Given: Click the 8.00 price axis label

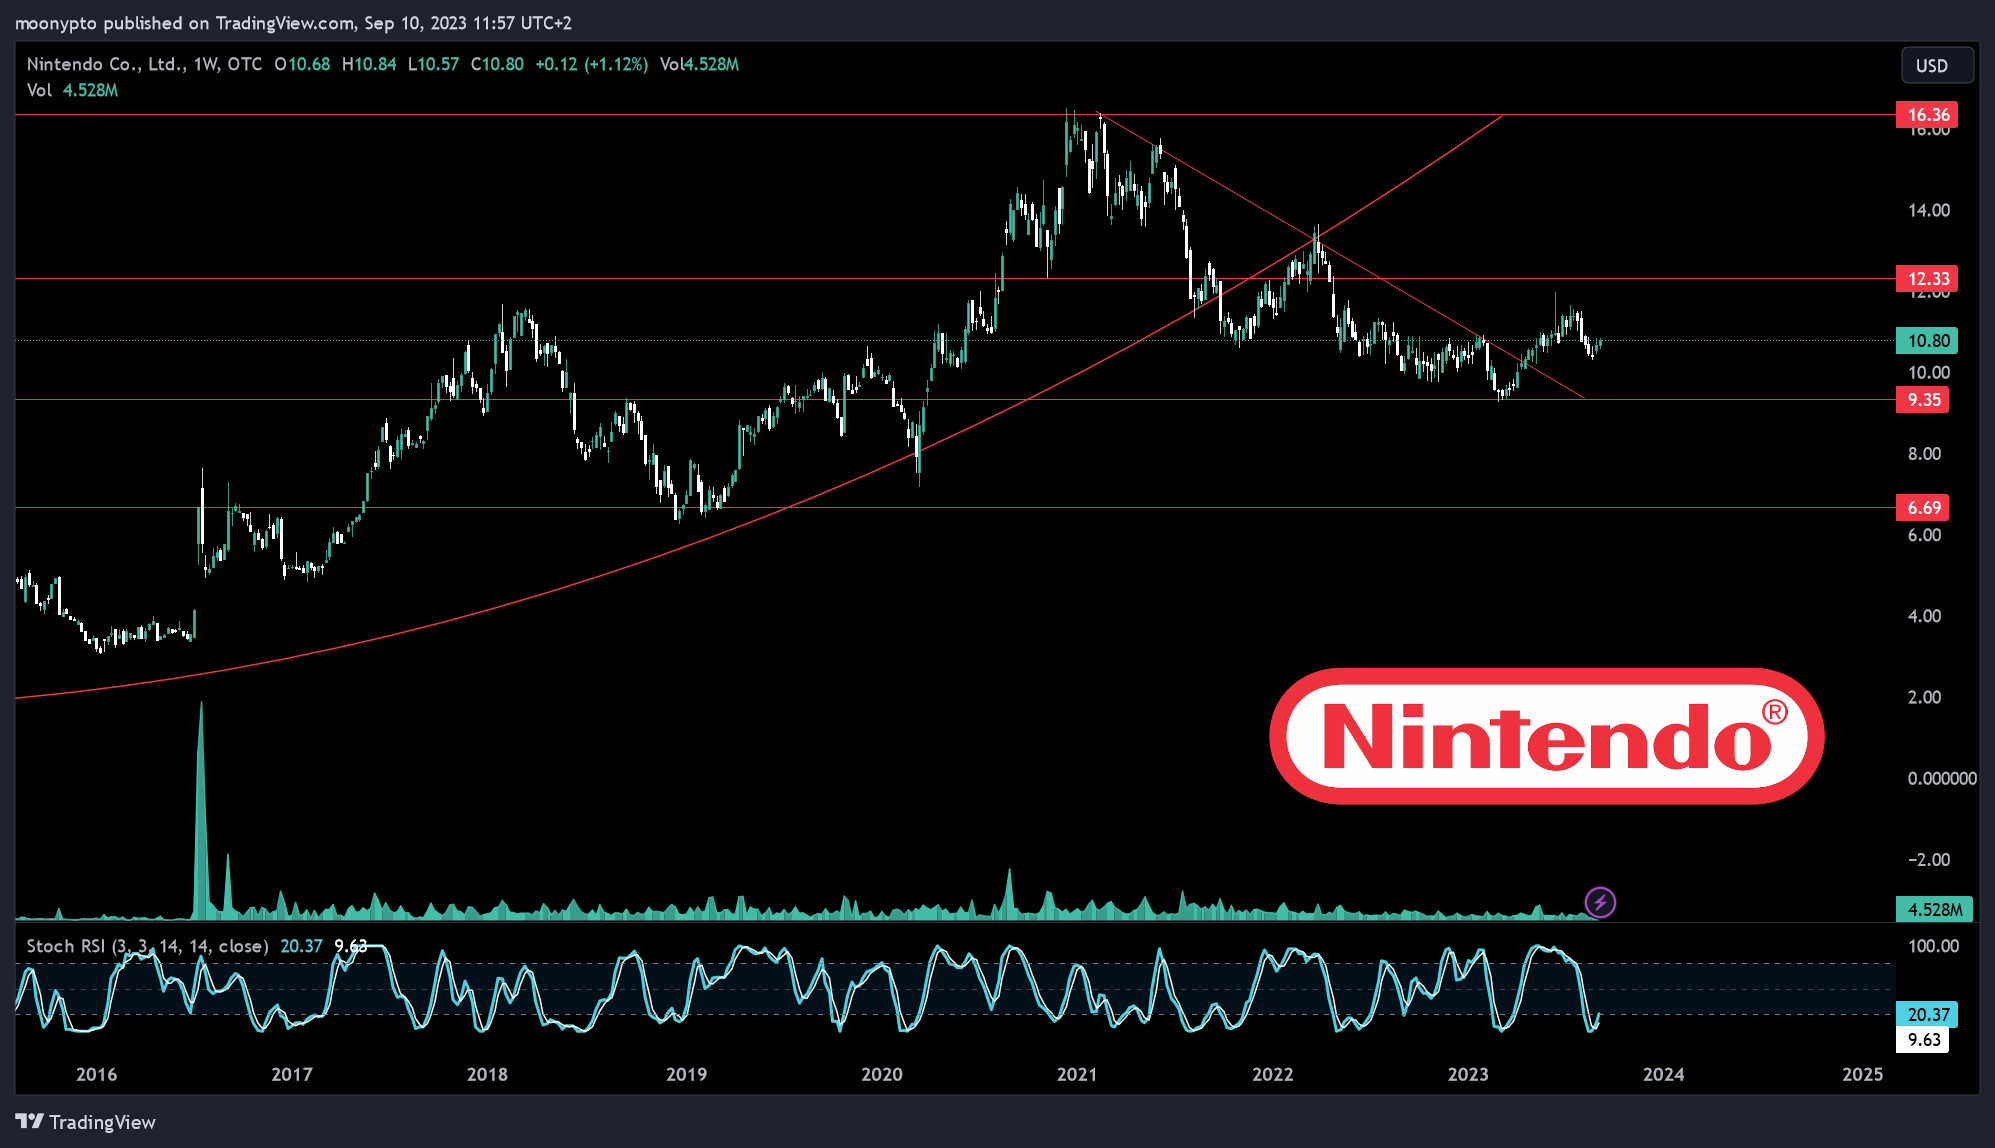Looking at the screenshot, I should pos(1925,454).
